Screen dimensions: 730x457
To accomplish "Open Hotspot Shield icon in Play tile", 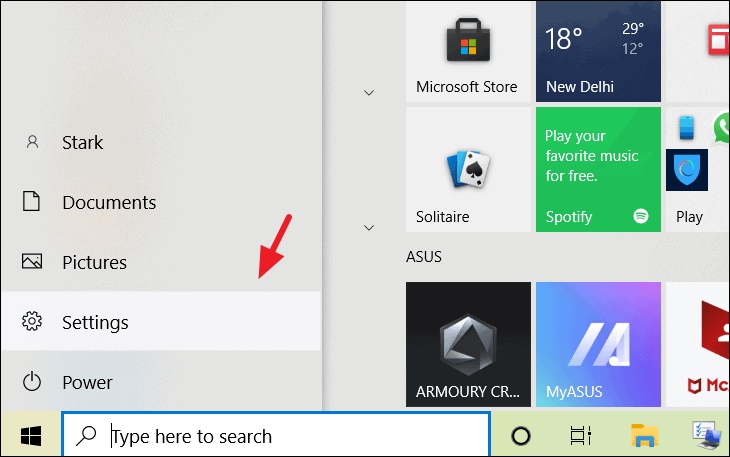I will (x=687, y=170).
